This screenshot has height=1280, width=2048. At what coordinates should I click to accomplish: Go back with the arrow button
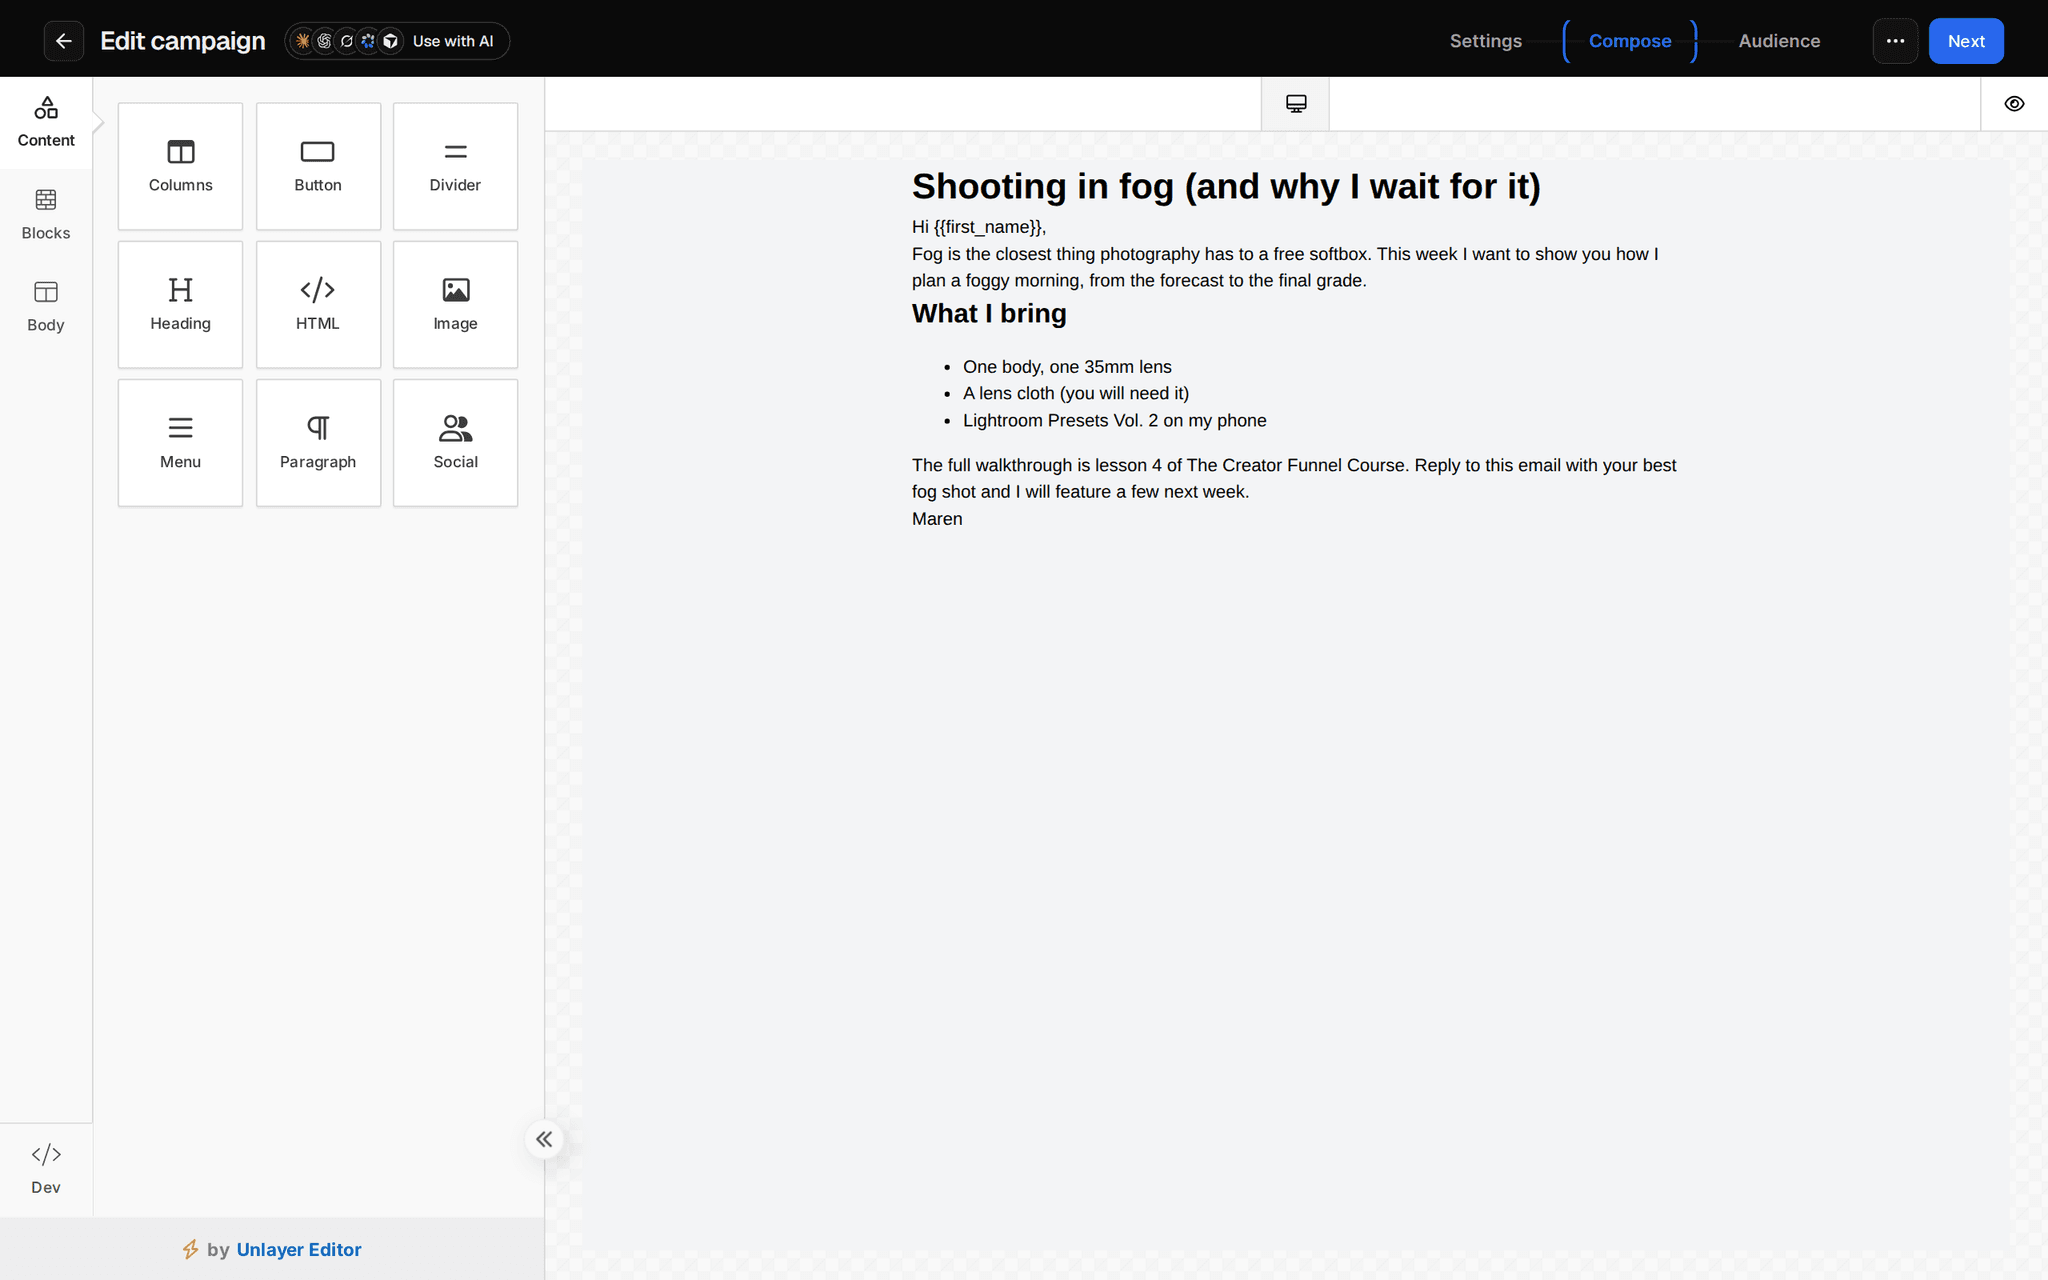63,41
